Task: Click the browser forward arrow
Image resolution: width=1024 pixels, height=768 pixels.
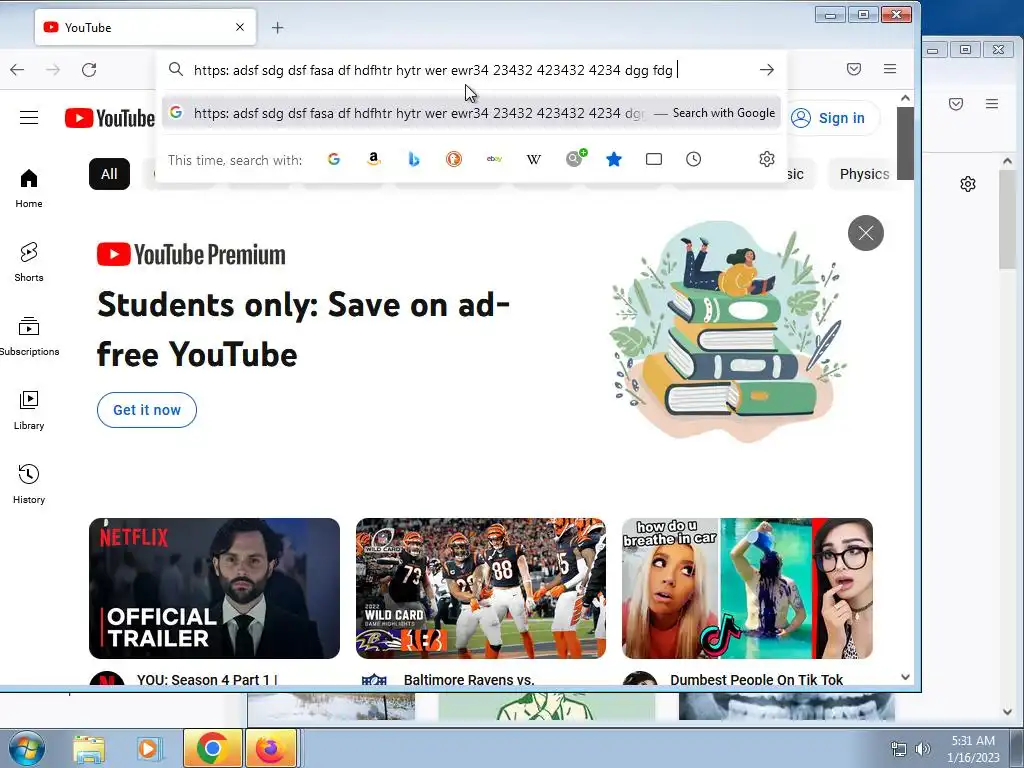Action: click(53, 69)
